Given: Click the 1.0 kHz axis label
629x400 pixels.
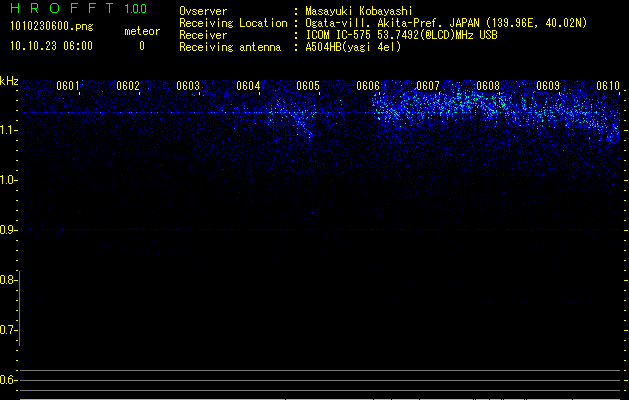Looking at the screenshot, I should [x=7, y=180].
